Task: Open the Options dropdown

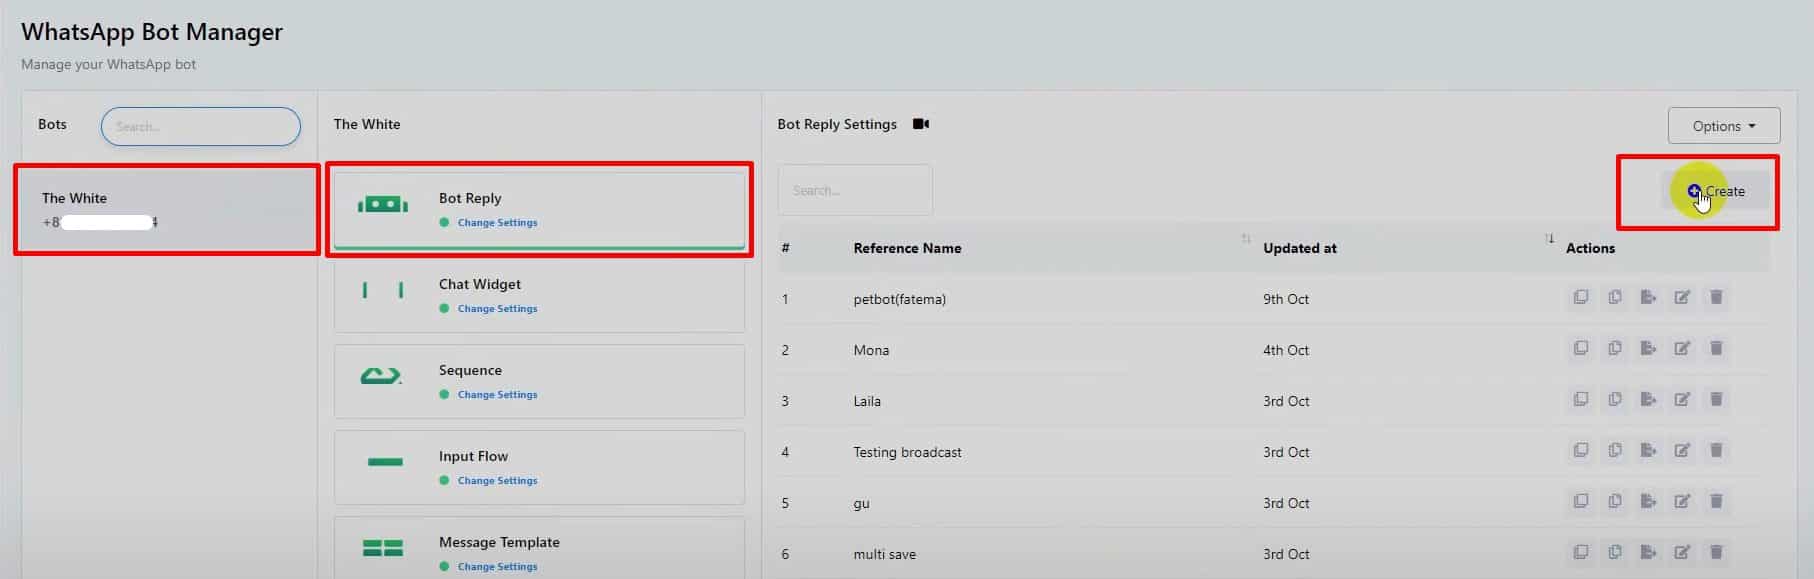Action: point(1723,126)
